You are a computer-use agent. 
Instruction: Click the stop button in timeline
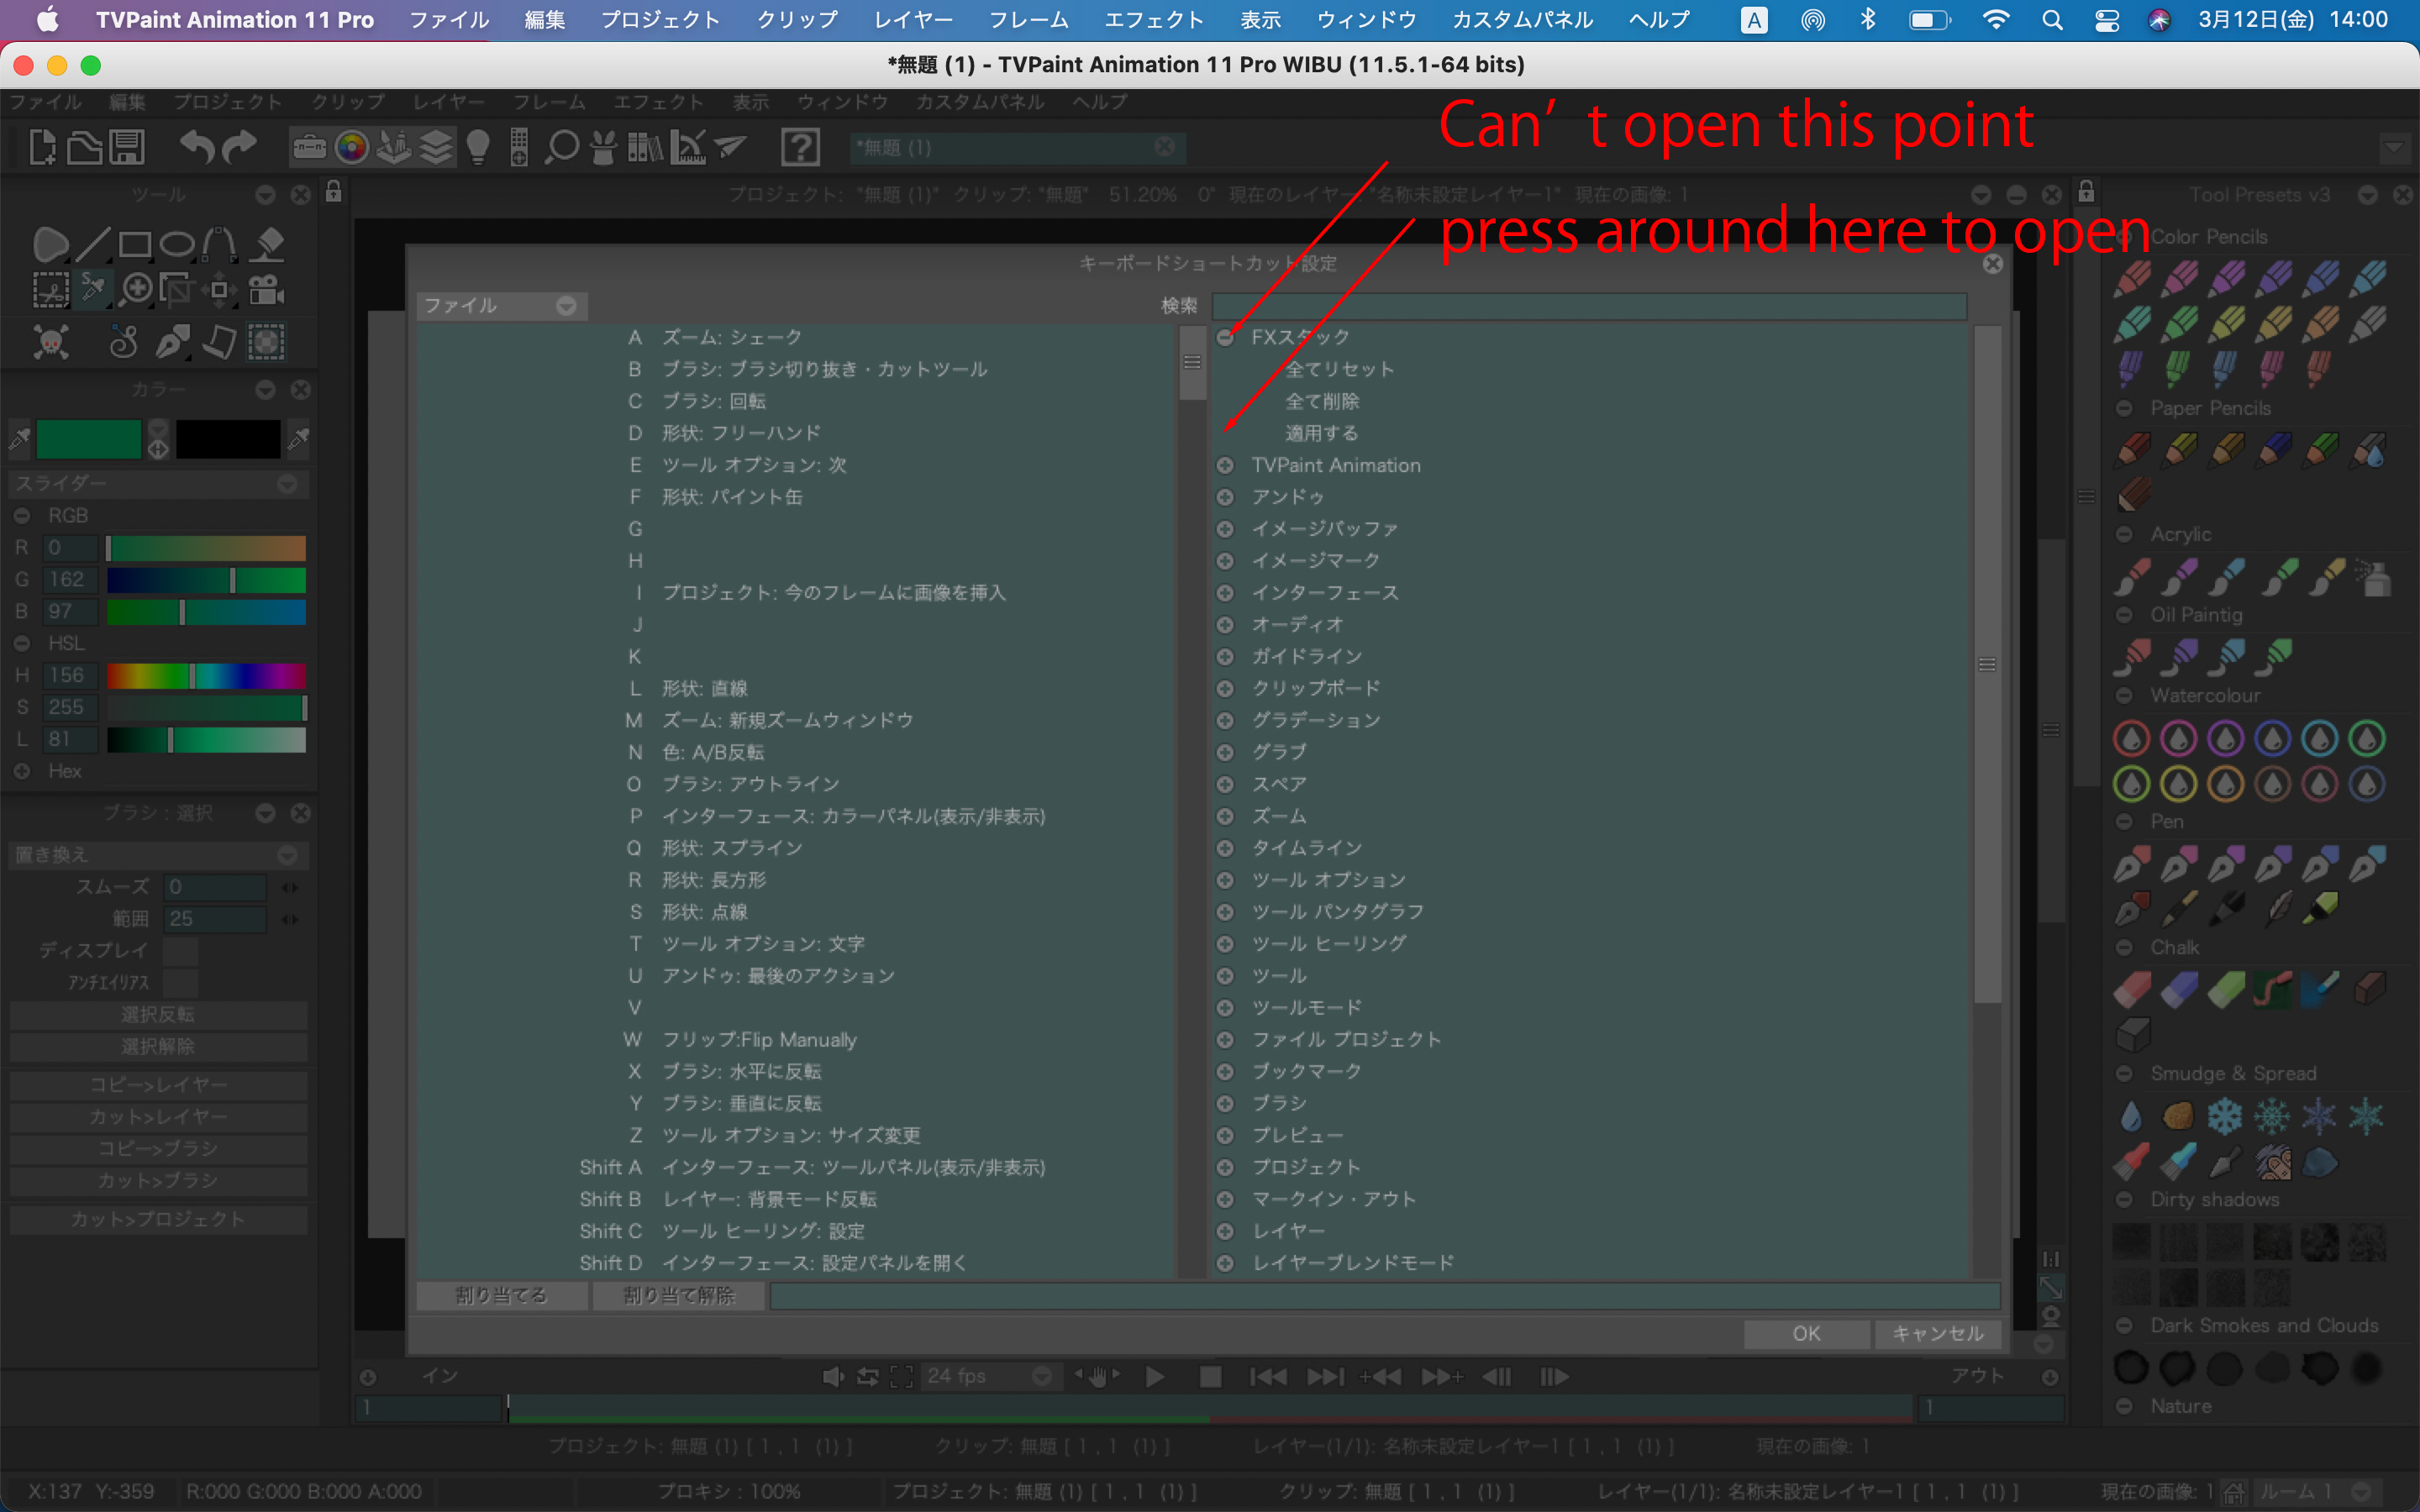click(x=1210, y=1377)
